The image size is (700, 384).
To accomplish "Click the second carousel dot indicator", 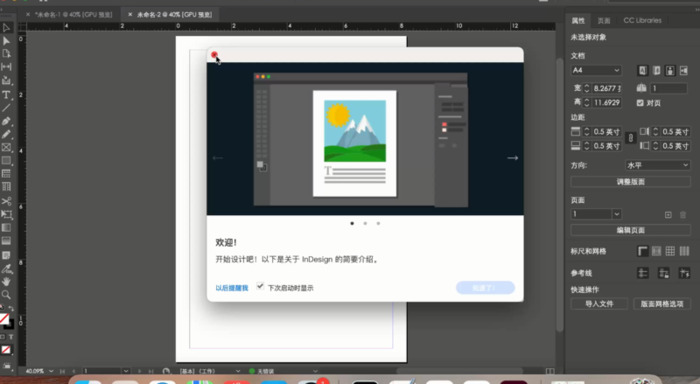I will (x=365, y=223).
